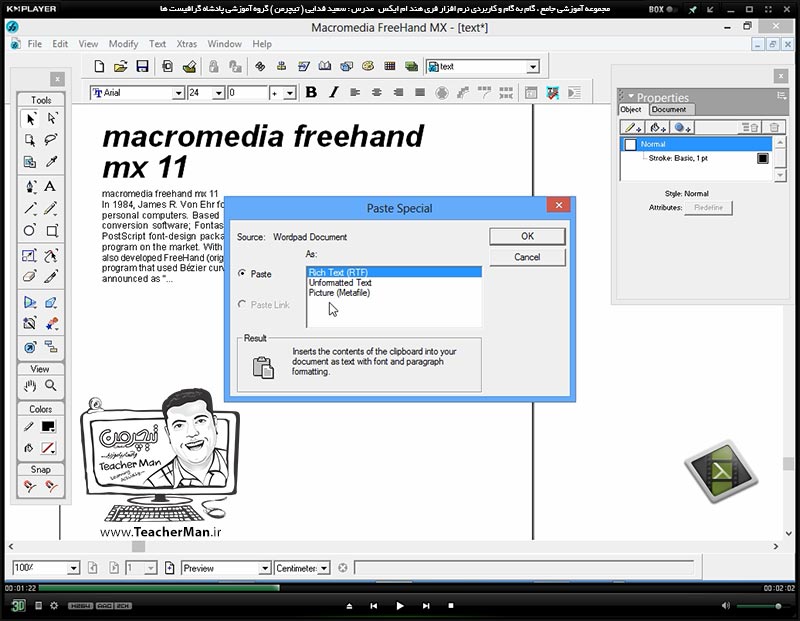The height and width of the screenshot is (621, 800).
Task: Select Rich Text (RTF) format
Action: point(394,272)
